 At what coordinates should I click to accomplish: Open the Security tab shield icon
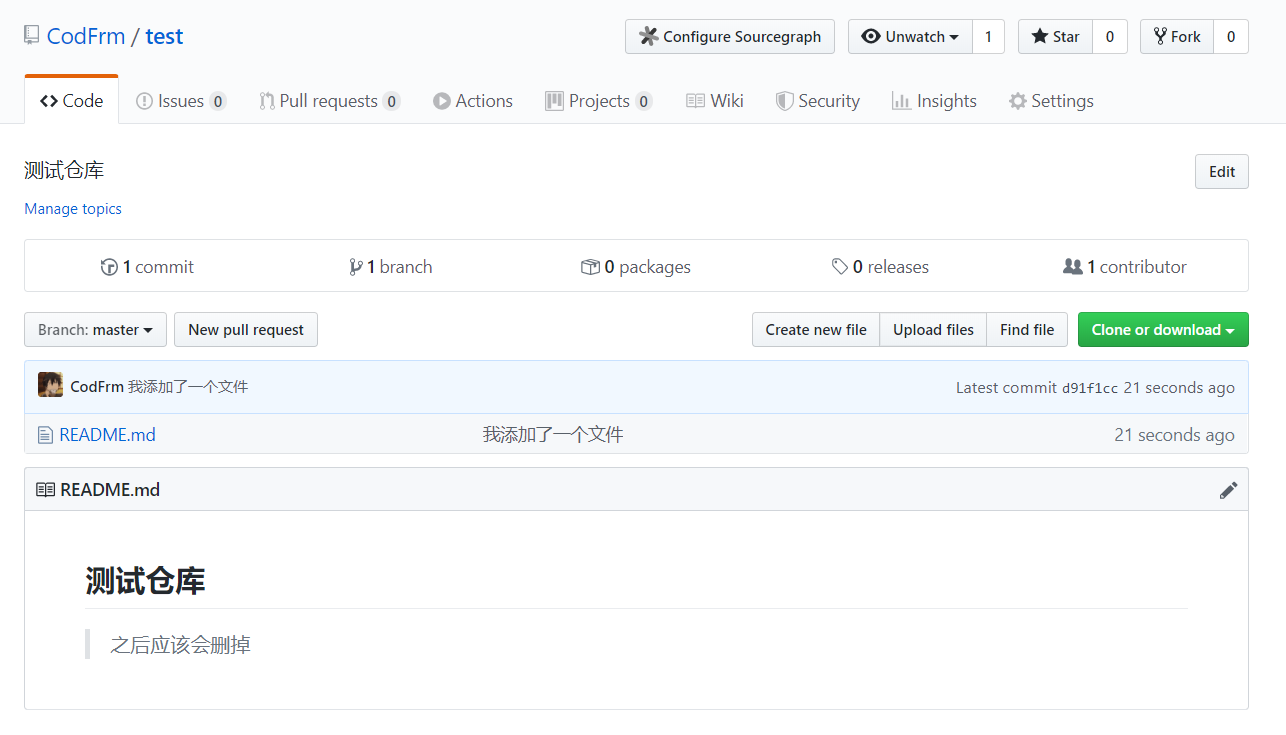pos(786,101)
